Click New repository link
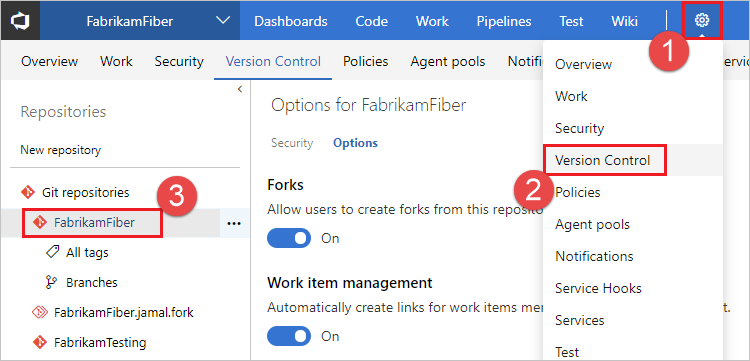This screenshot has height=361, width=750. [60, 151]
